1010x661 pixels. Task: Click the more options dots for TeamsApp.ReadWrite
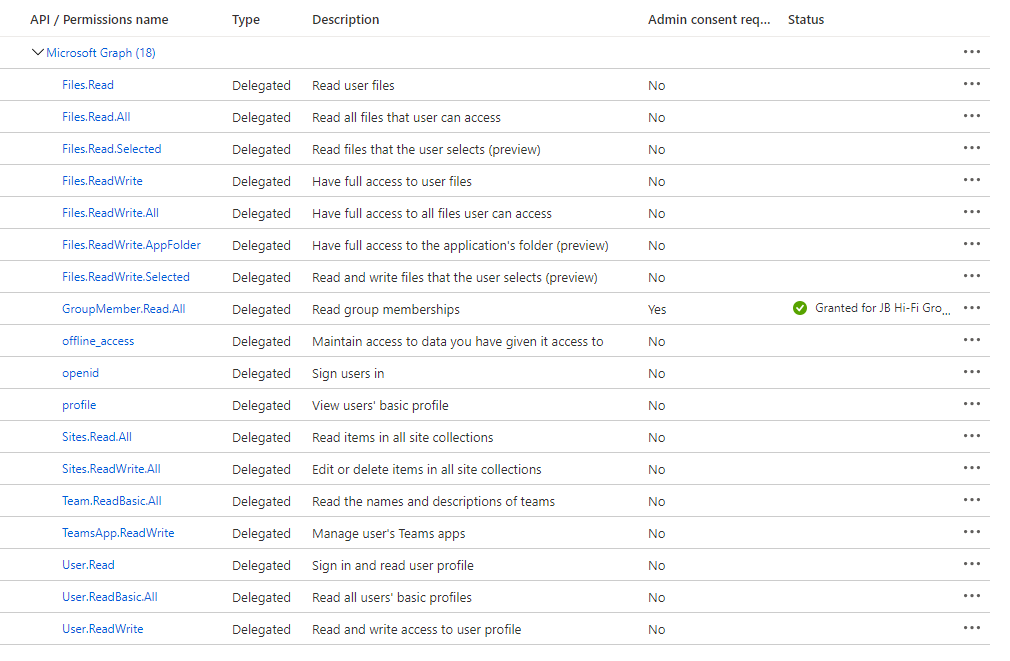pos(971,532)
